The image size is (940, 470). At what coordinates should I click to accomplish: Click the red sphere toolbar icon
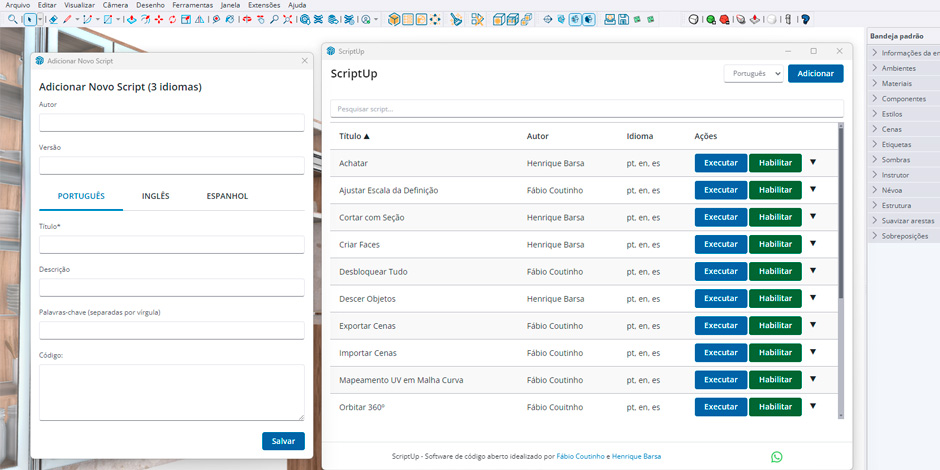724,19
